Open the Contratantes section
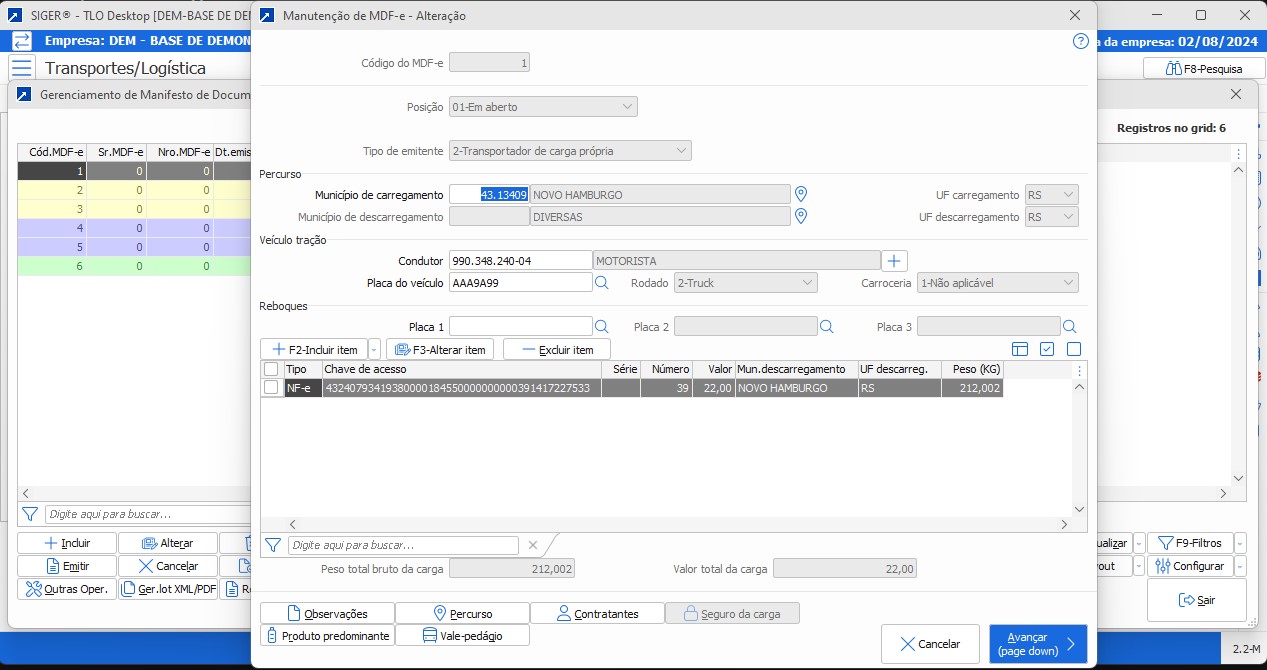1267x670 pixels. coord(597,613)
